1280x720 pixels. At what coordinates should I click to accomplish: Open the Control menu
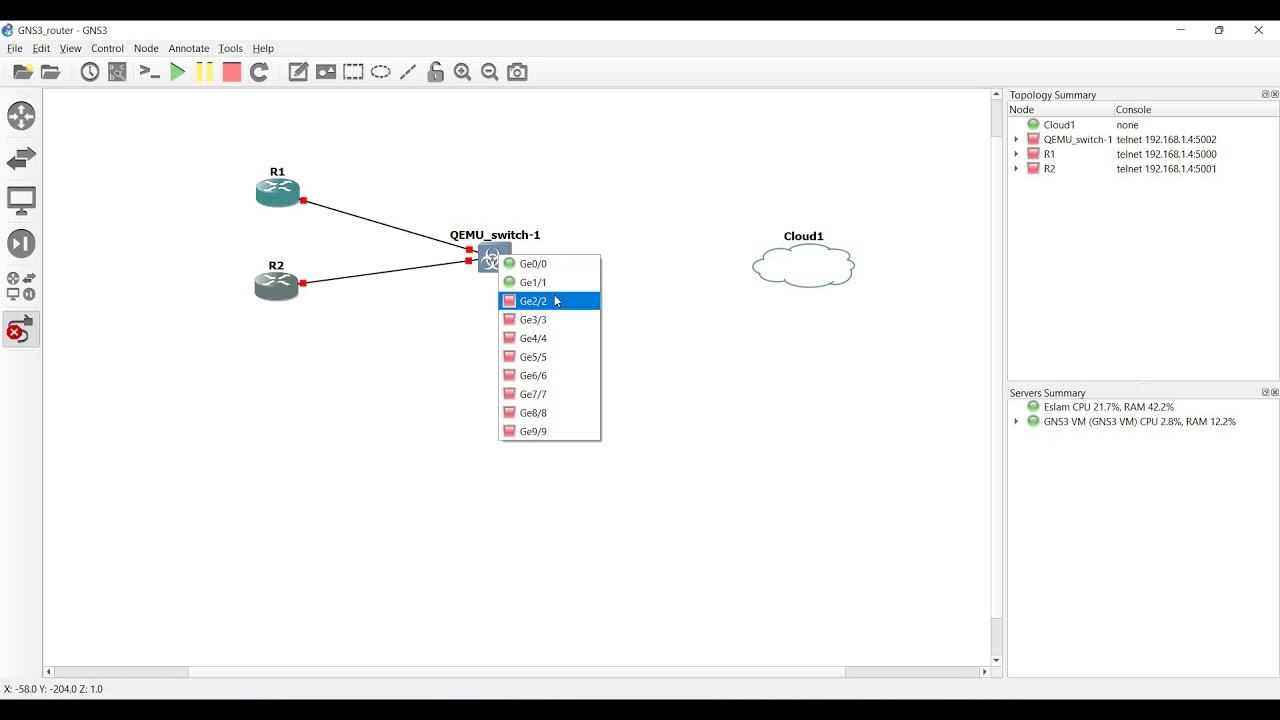[108, 48]
